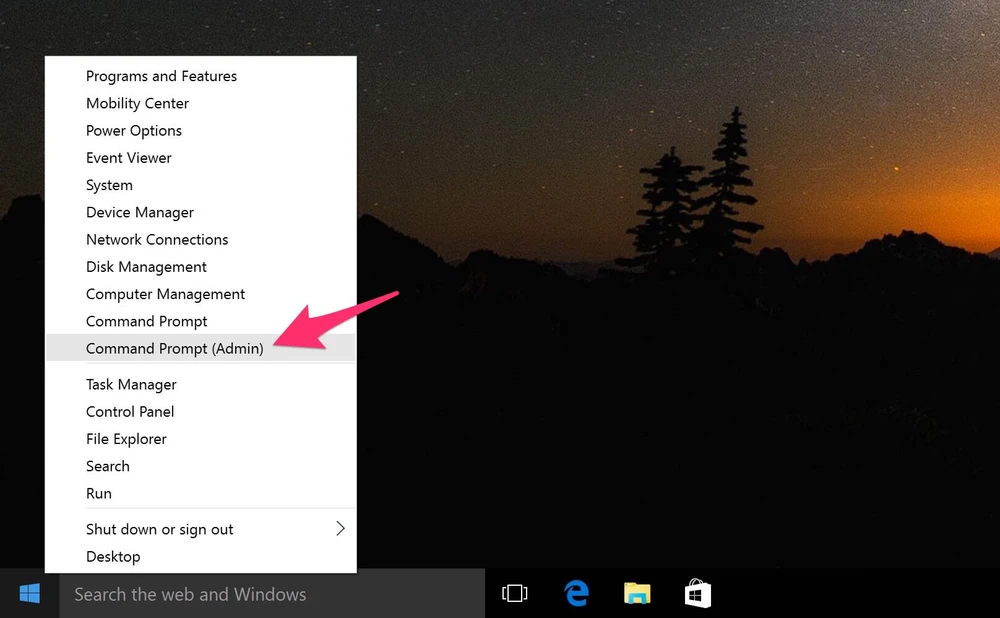Open Disk Management
This screenshot has width=1000, height=618.
click(146, 267)
